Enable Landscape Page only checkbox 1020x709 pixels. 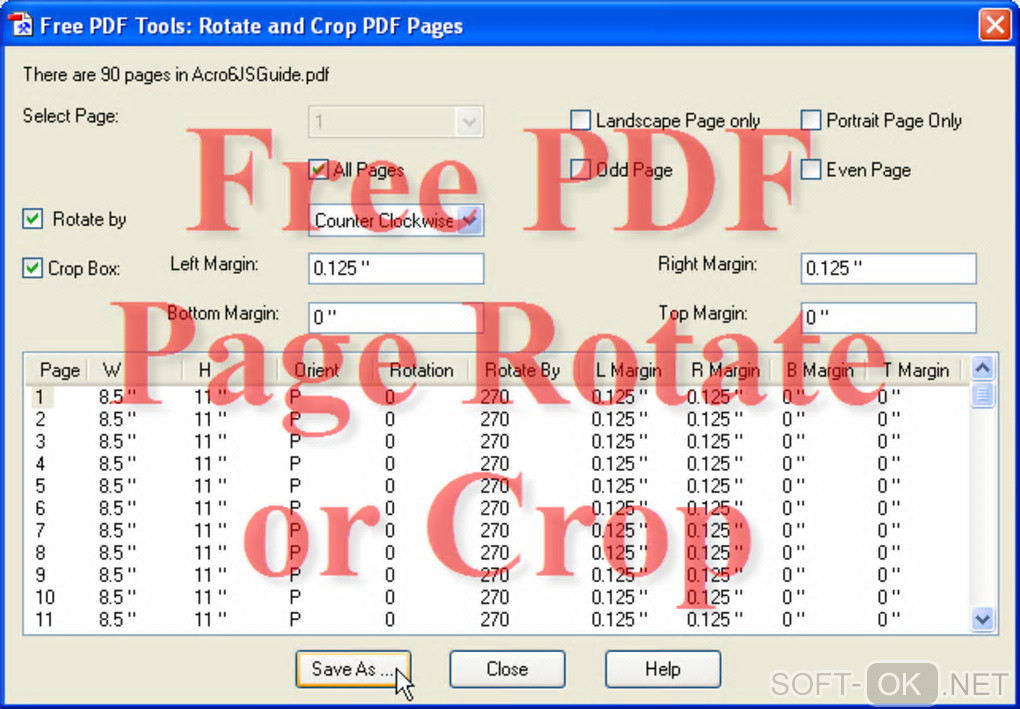coord(580,120)
